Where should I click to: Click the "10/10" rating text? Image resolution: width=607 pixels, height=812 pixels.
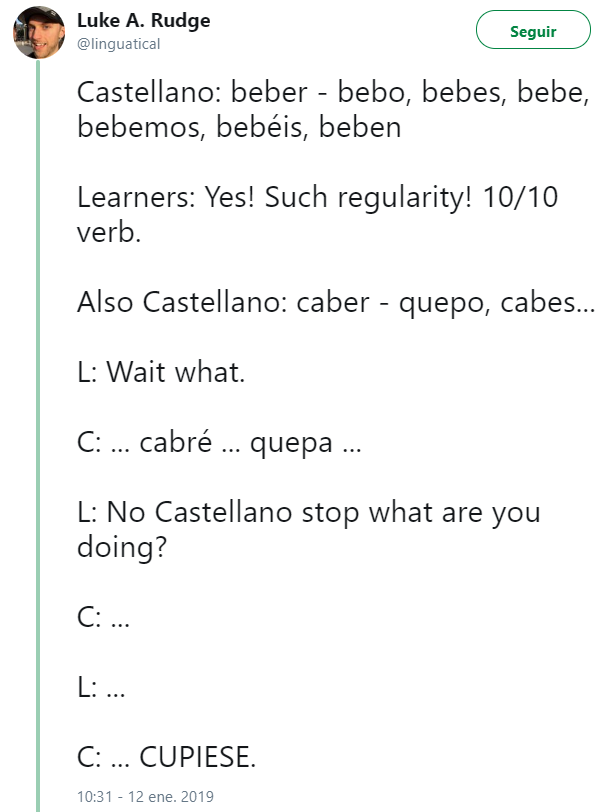coord(520,197)
